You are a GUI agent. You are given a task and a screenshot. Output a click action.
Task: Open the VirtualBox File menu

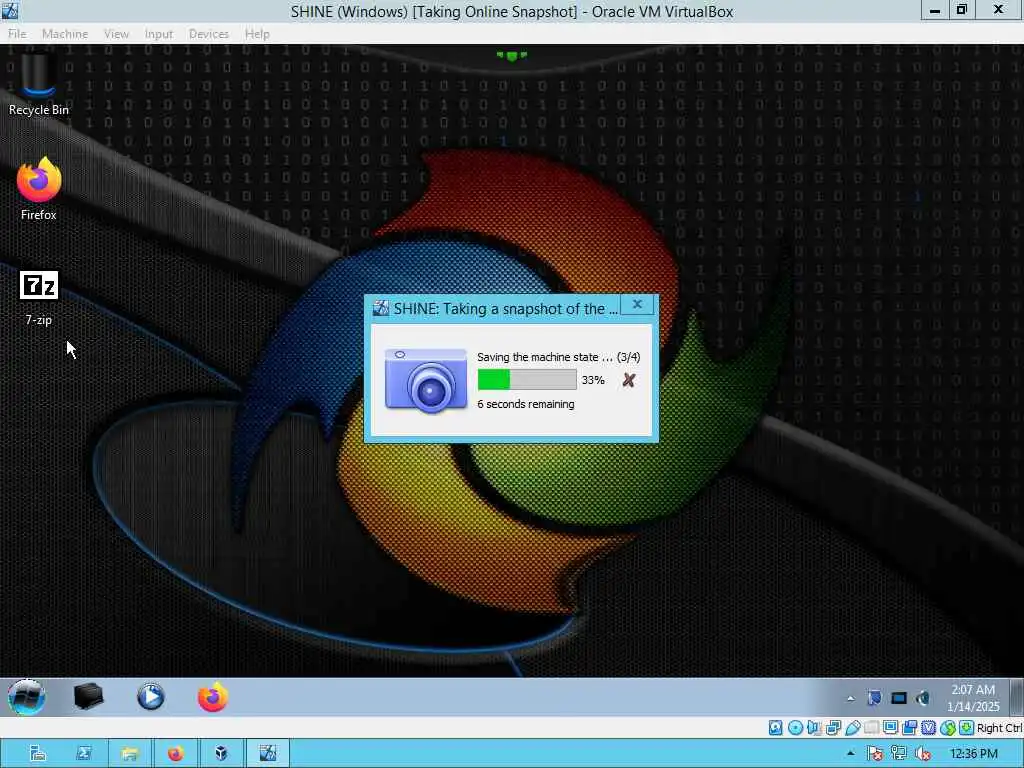pos(17,34)
